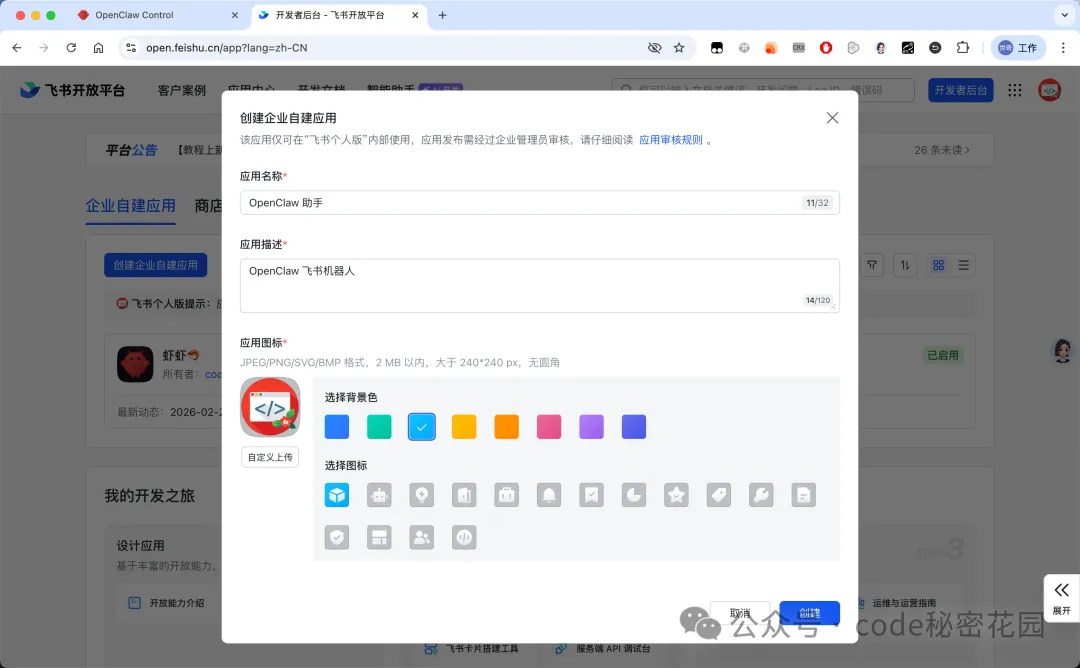Select teal green background color

[x=379, y=427]
